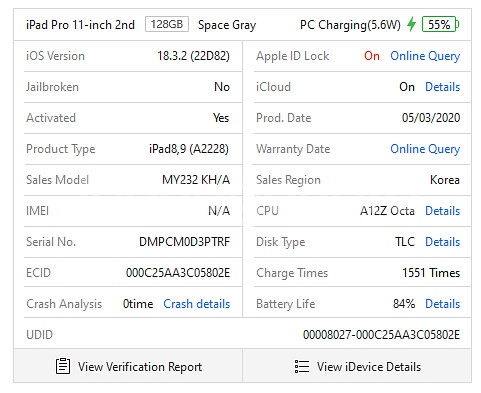
Task: Click the Prod. Date label
Action: click(x=283, y=118)
